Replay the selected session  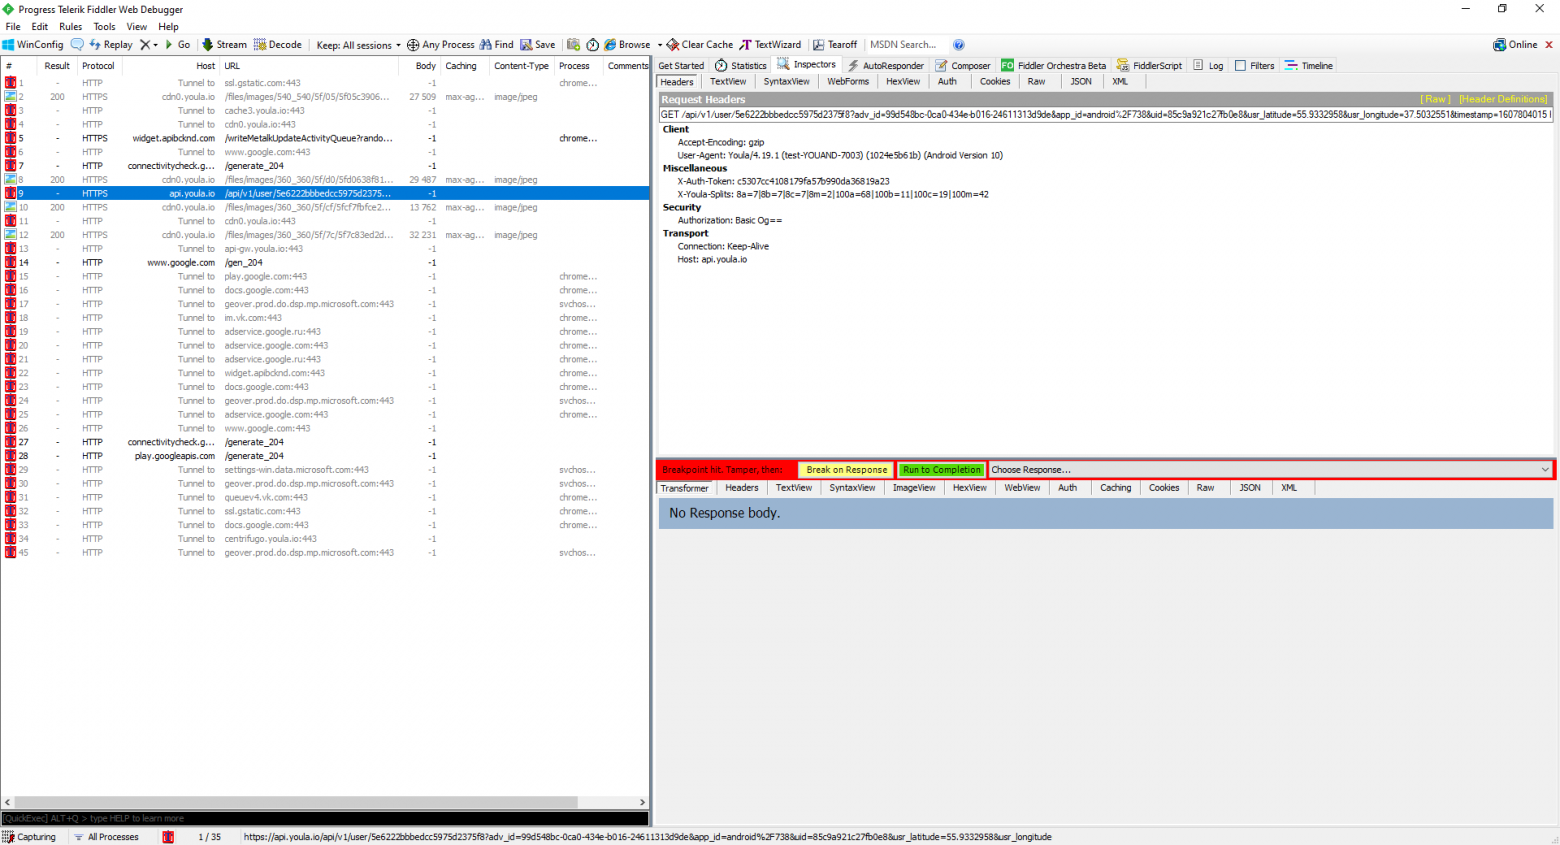[111, 45]
